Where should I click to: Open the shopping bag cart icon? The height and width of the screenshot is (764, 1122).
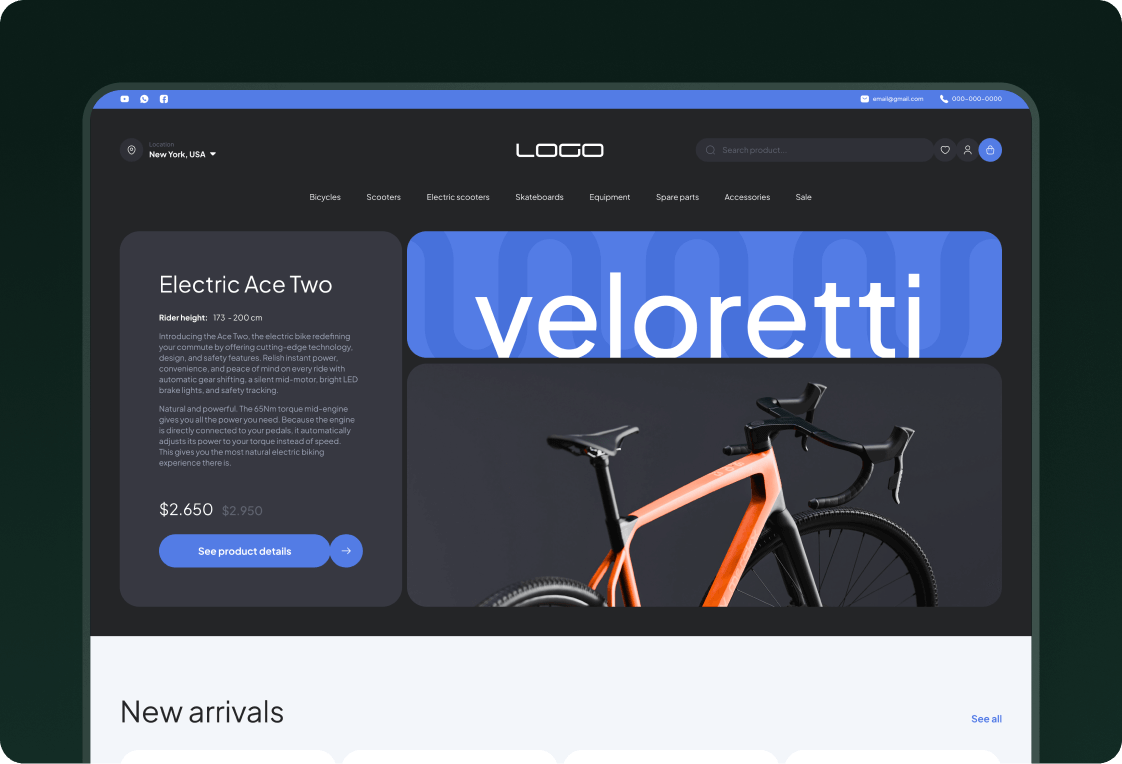pyautogui.click(x=990, y=150)
